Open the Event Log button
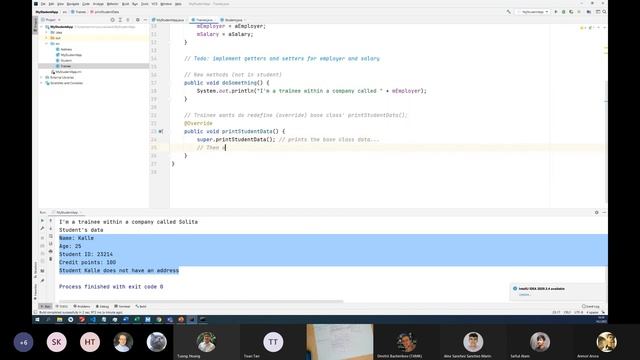 (x=591, y=306)
